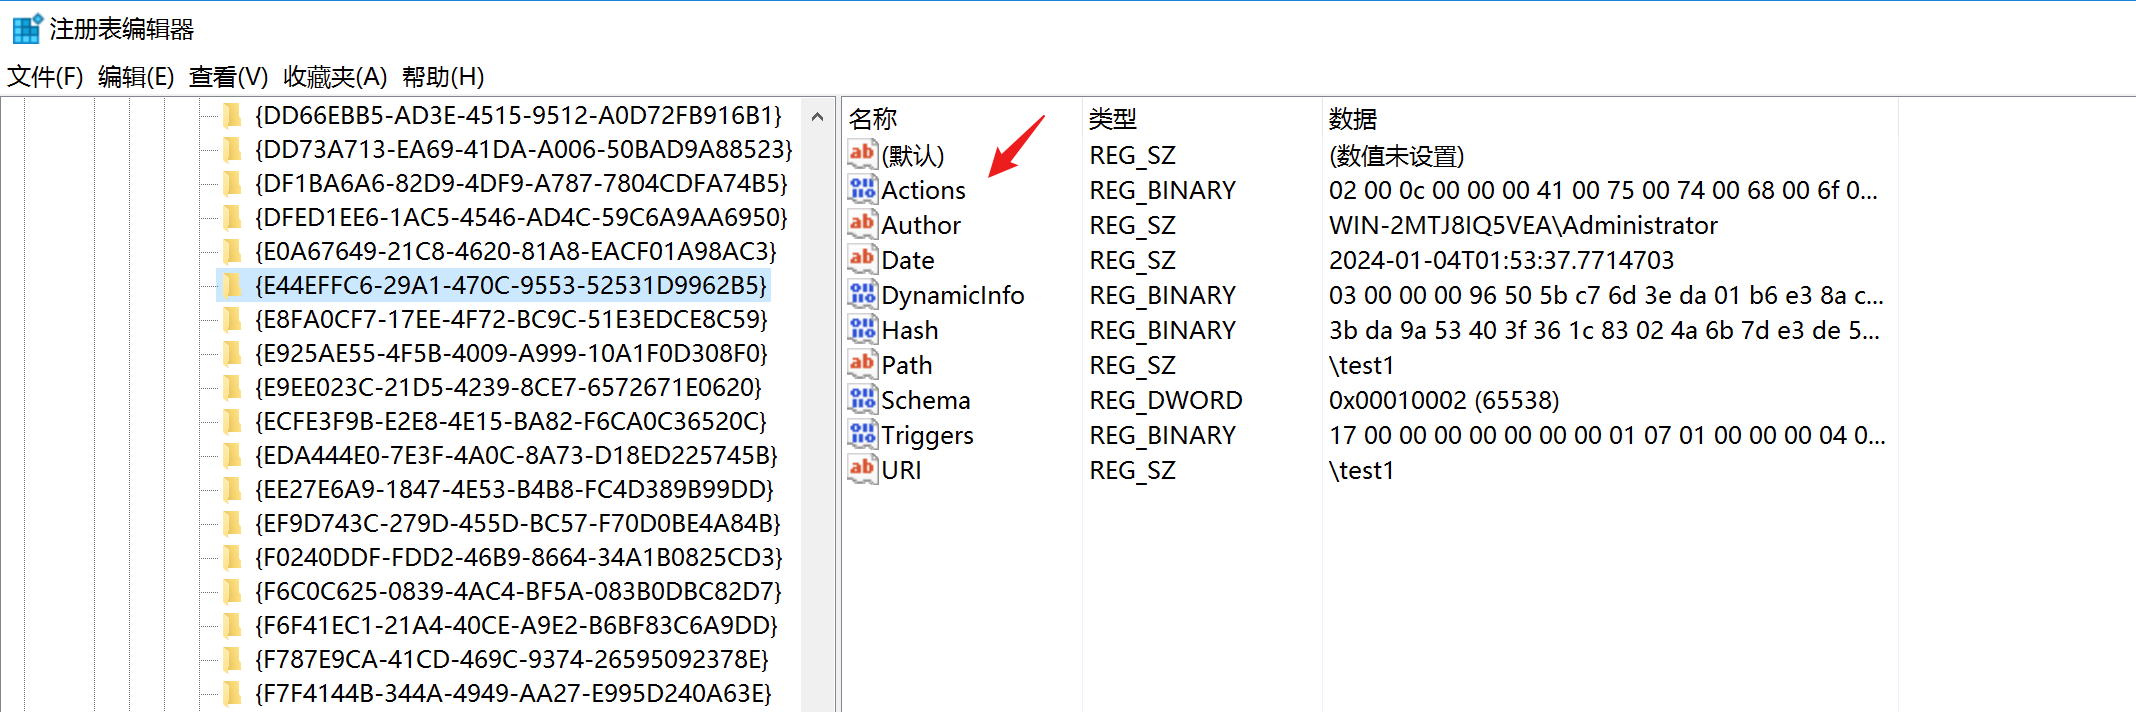
Task: Sort by the 名称 column header
Action: coord(873,119)
